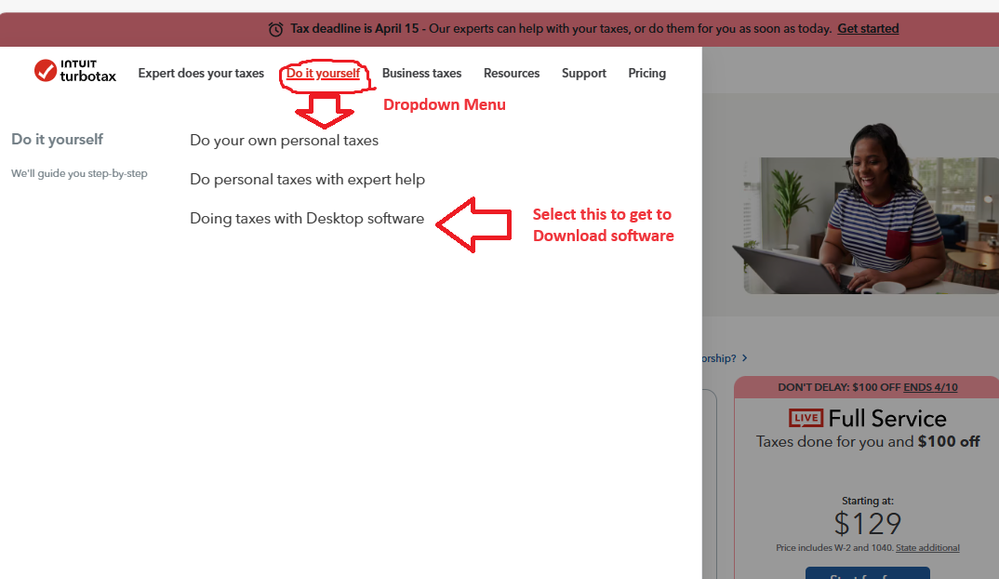Select Doing taxes with Desktop software
999x579 pixels.
pyautogui.click(x=307, y=218)
